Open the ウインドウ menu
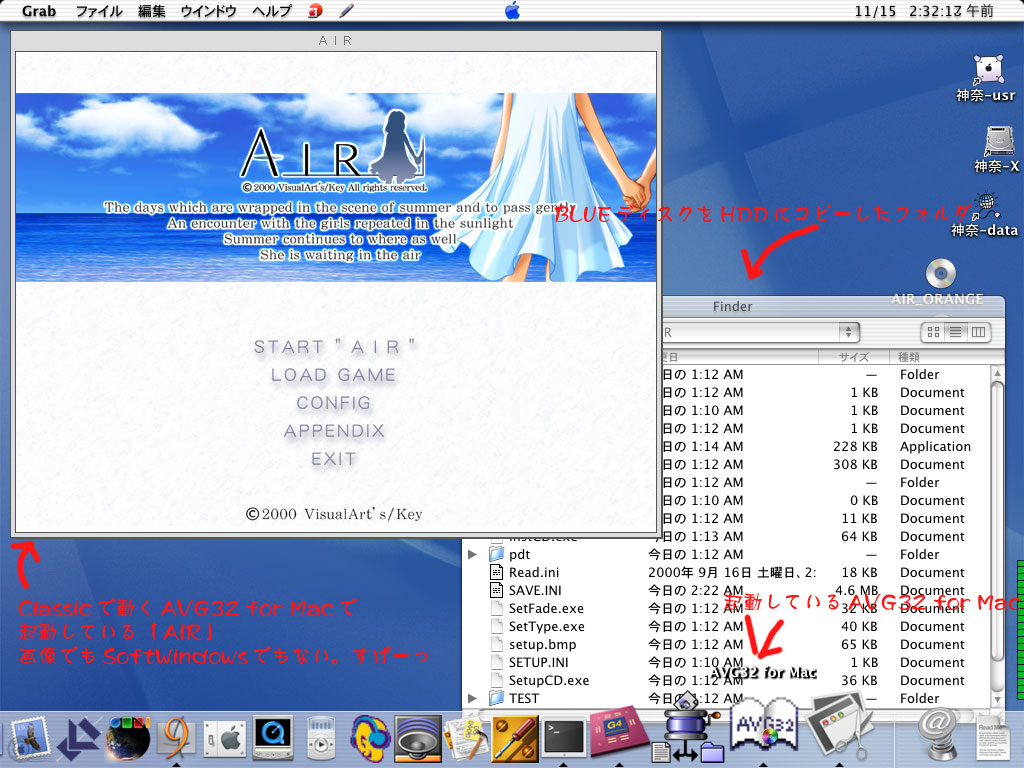This screenshot has height=768, width=1024. tap(208, 11)
